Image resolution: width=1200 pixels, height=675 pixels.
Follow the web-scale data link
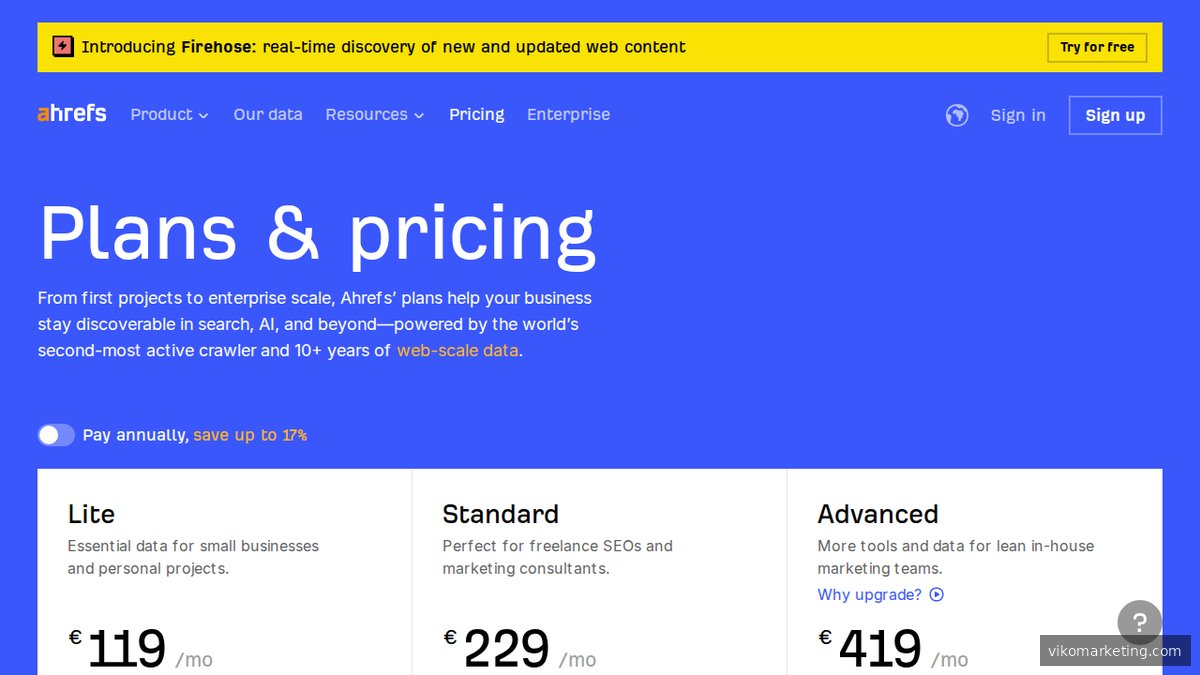point(457,351)
